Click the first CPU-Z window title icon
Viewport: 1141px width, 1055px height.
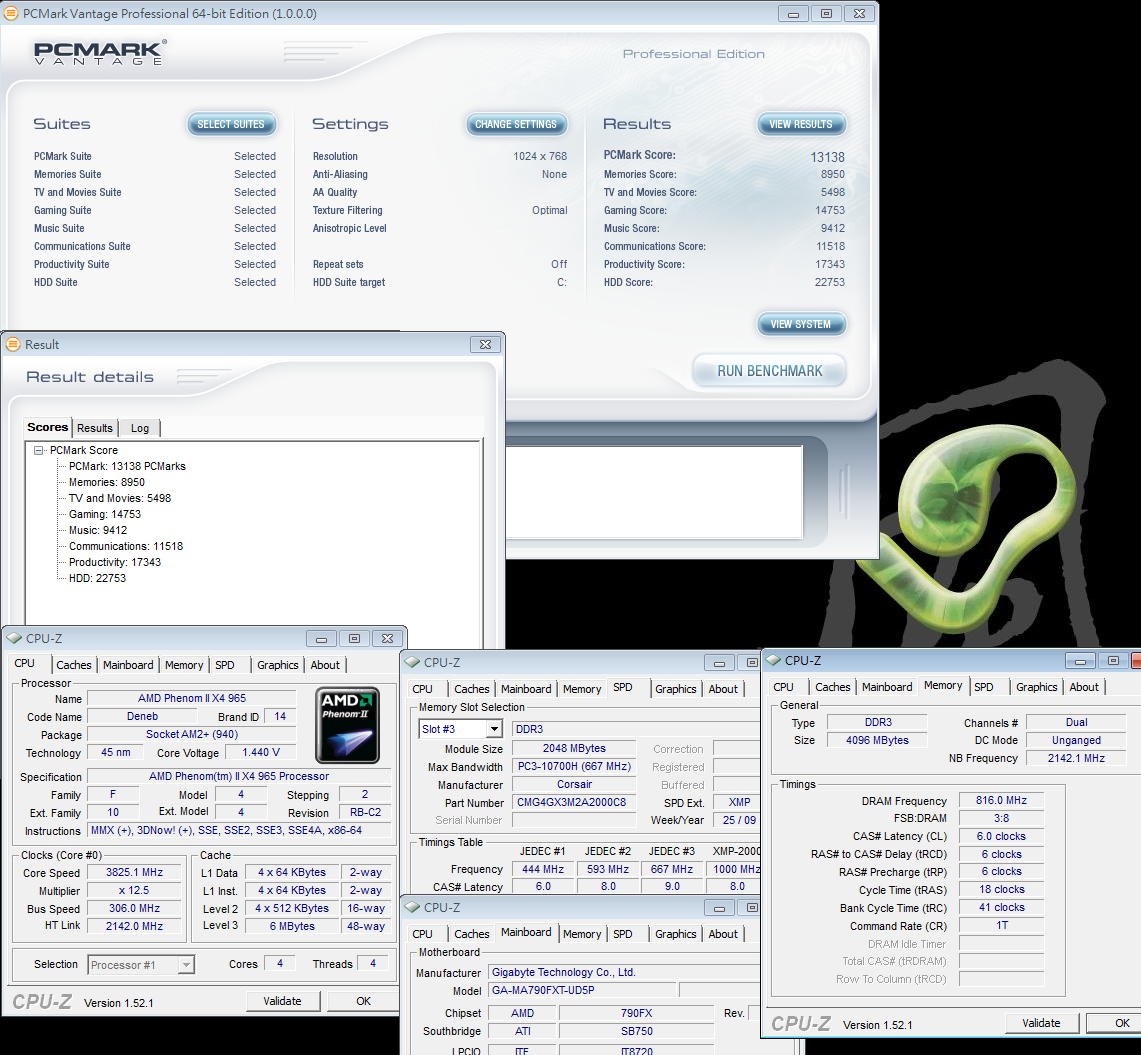pyautogui.click(x=14, y=638)
